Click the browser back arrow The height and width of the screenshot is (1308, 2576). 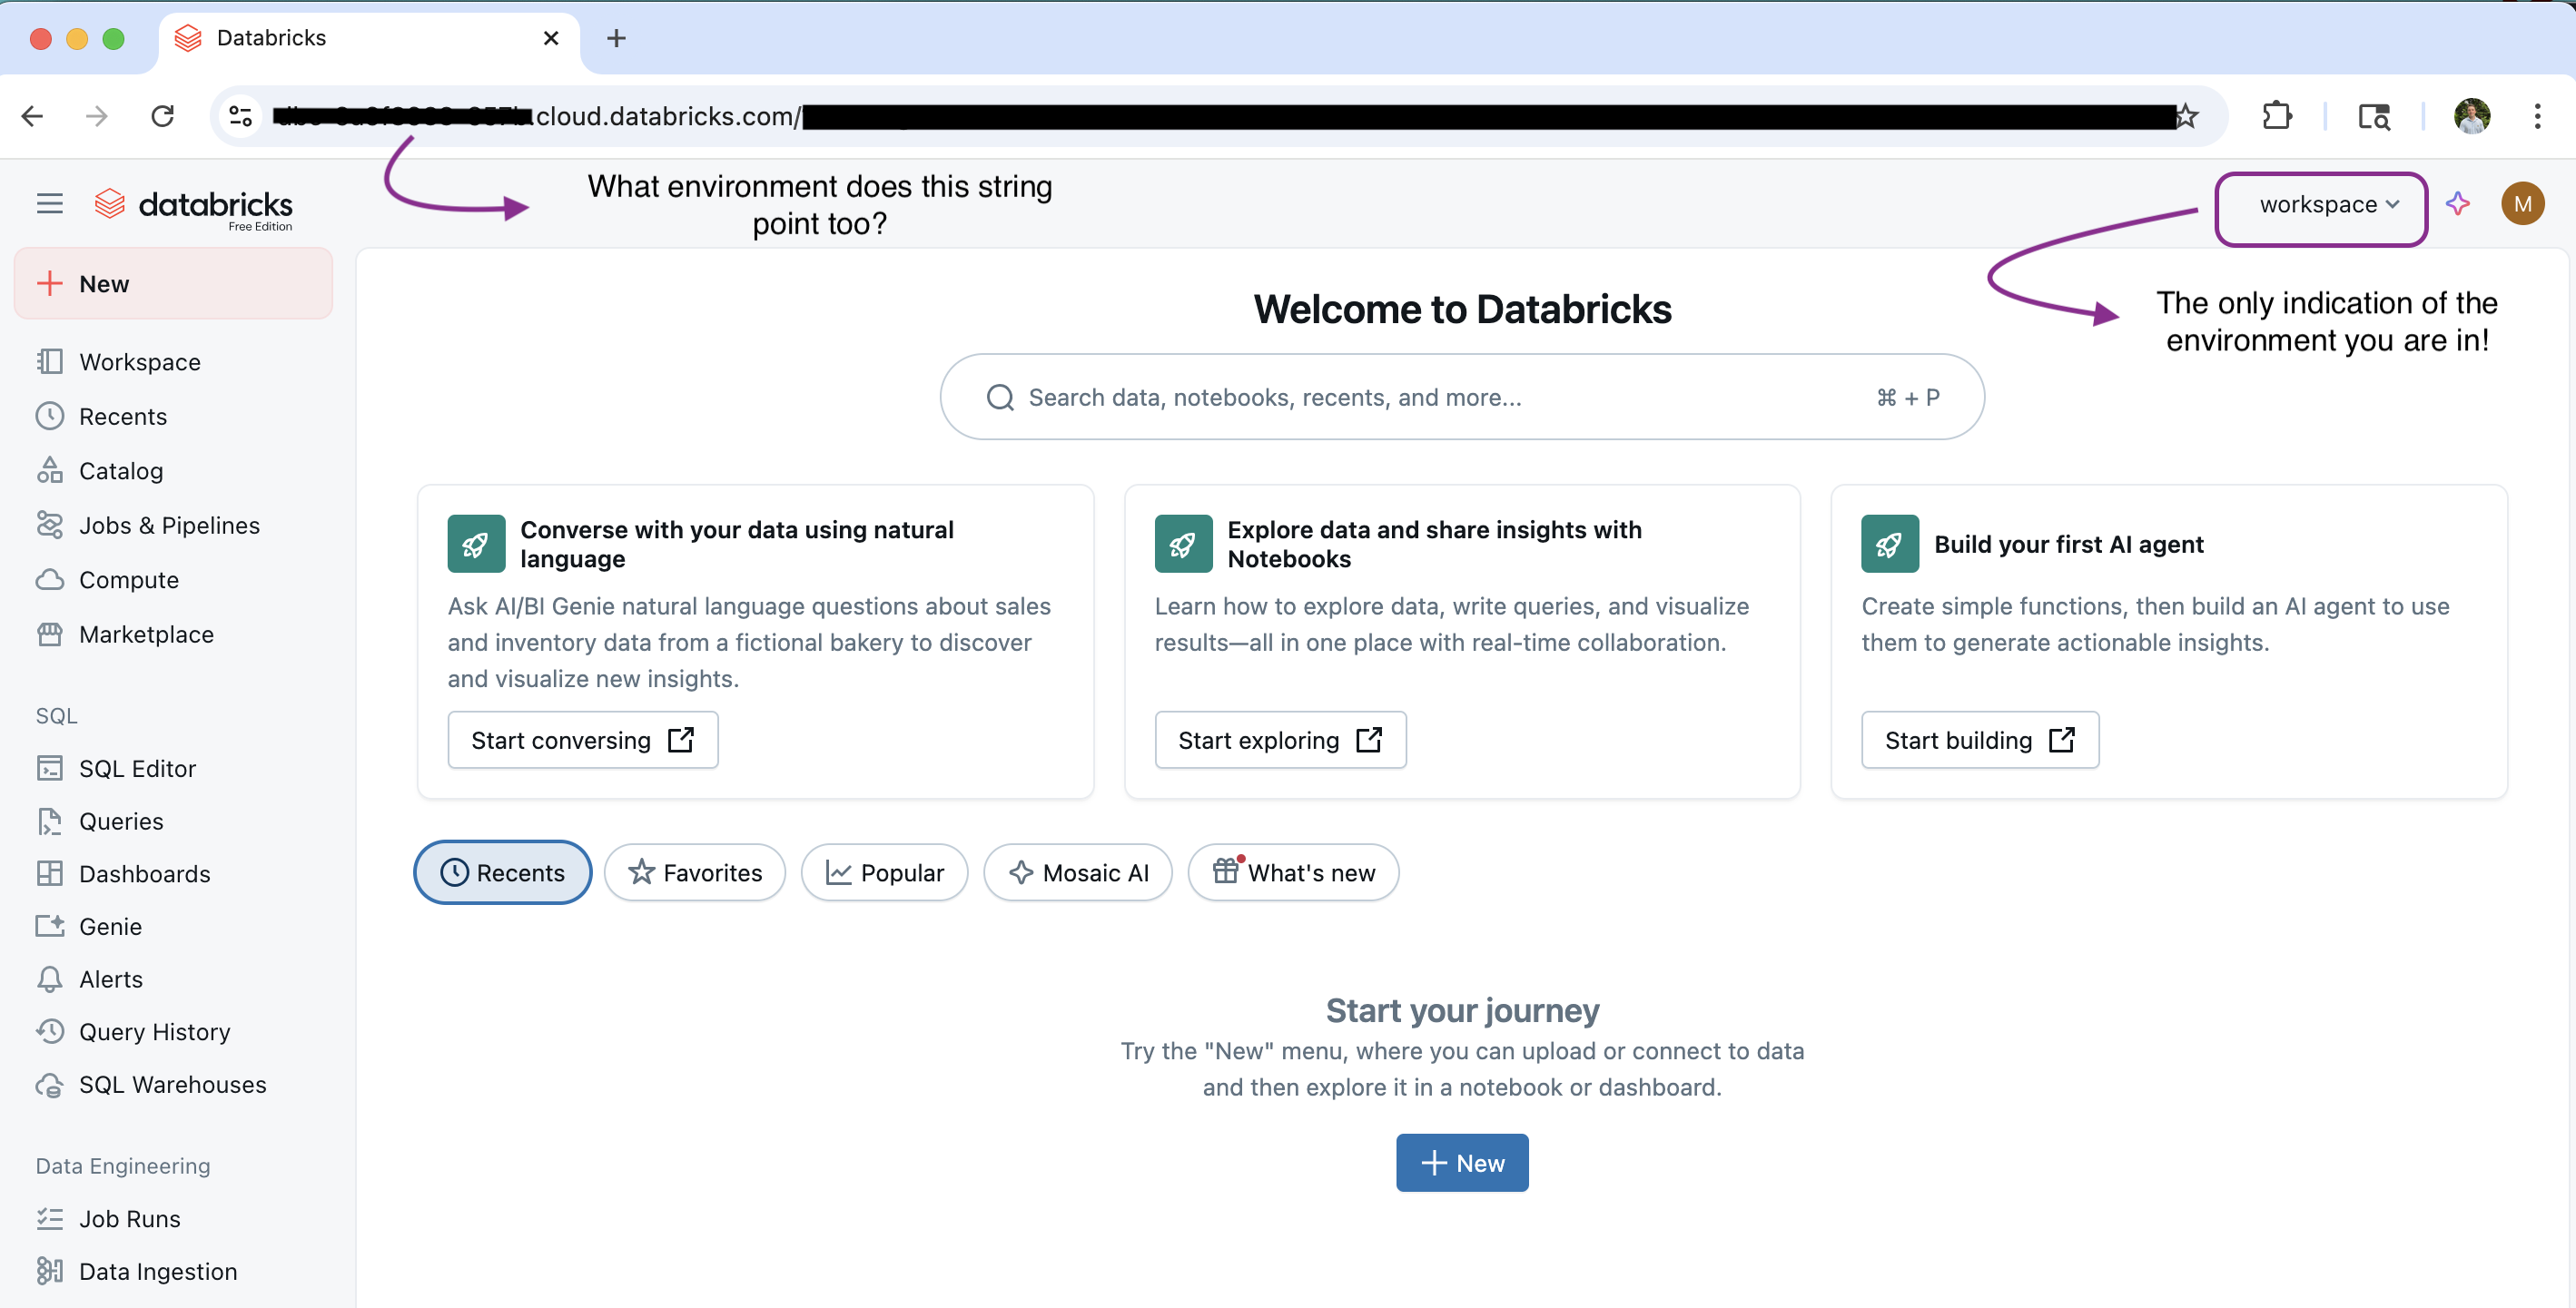tap(32, 116)
